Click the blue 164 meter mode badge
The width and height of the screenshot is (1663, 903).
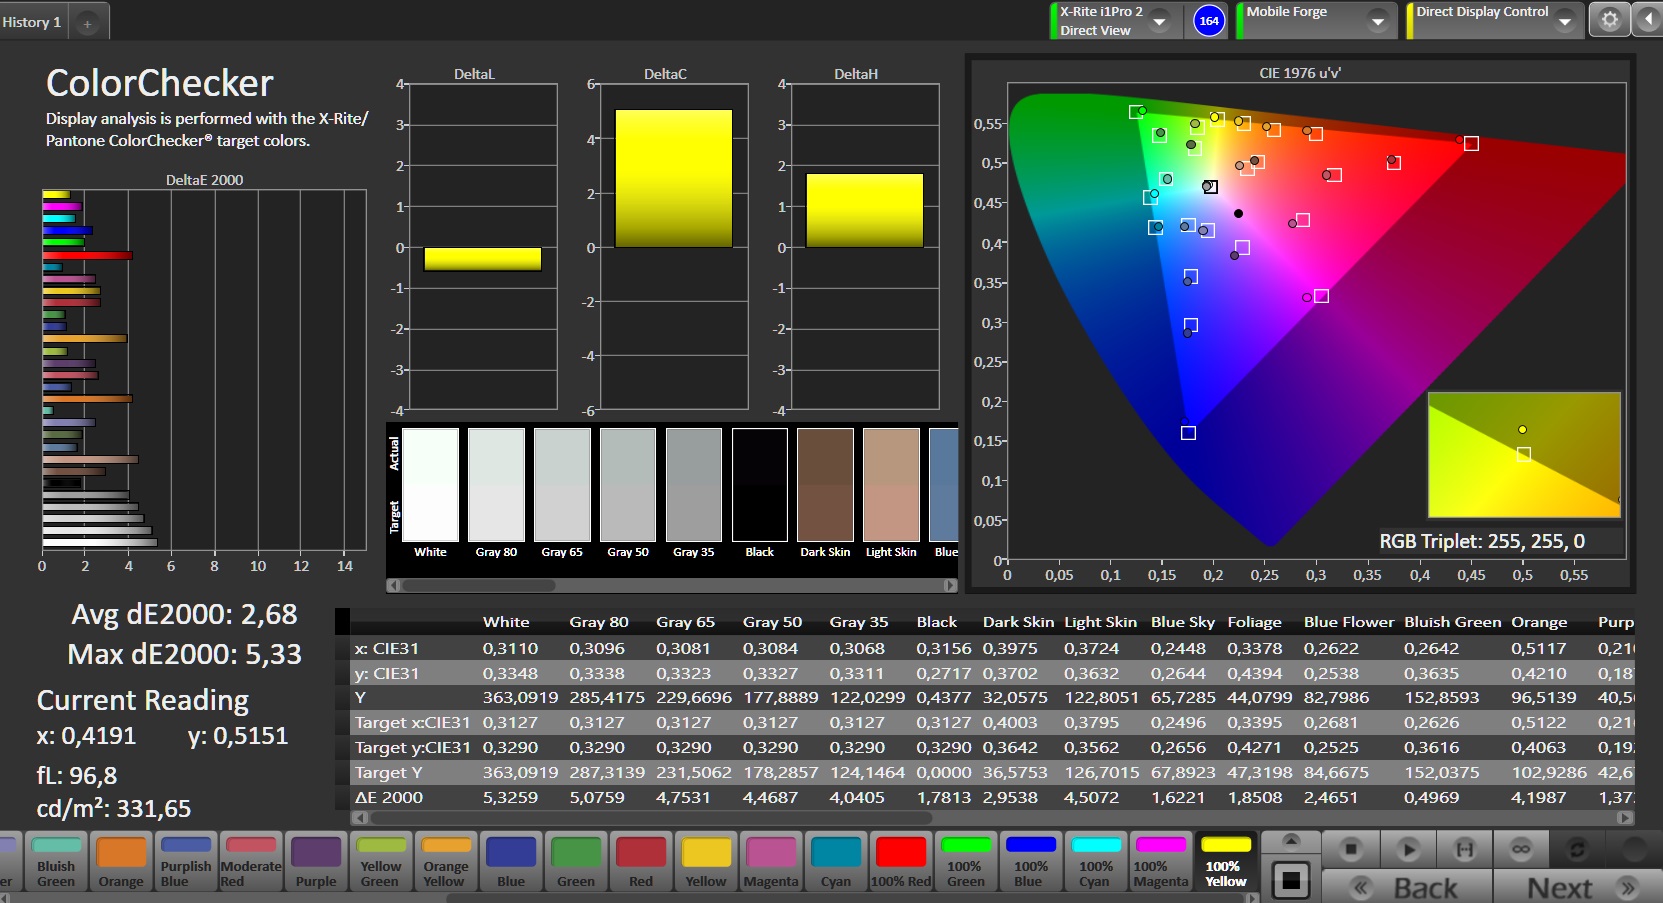coord(1209,20)
